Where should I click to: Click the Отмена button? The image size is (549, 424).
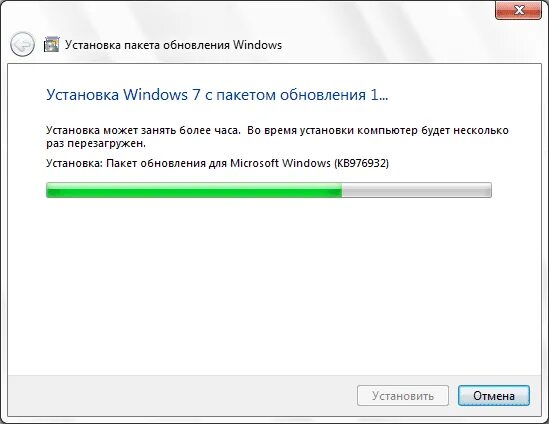point(494,396)
